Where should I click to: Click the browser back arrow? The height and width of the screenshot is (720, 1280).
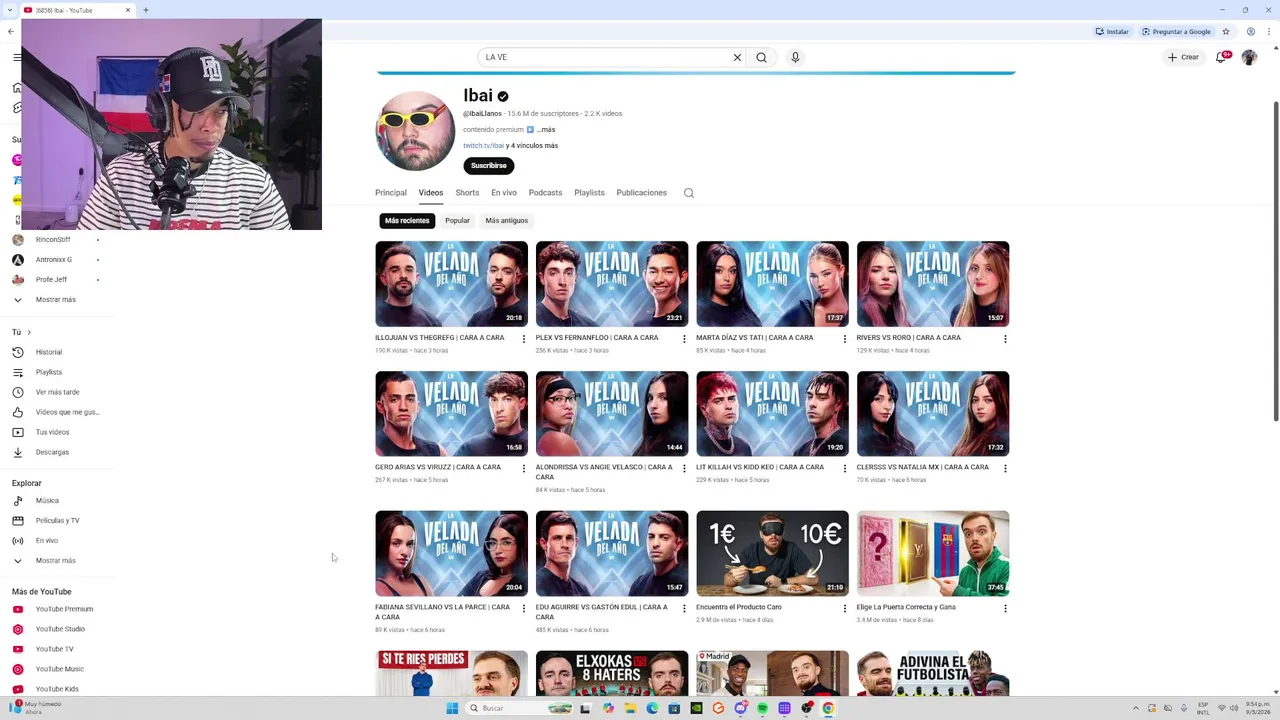10,31
